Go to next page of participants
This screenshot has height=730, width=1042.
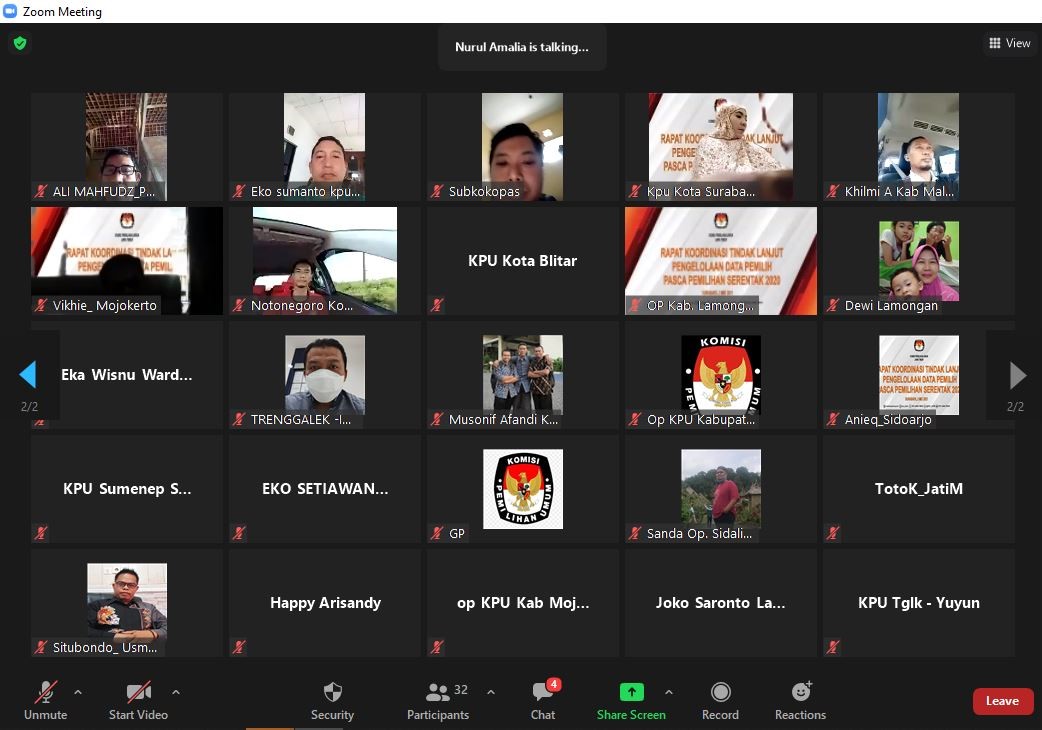tap(1017, 375)
